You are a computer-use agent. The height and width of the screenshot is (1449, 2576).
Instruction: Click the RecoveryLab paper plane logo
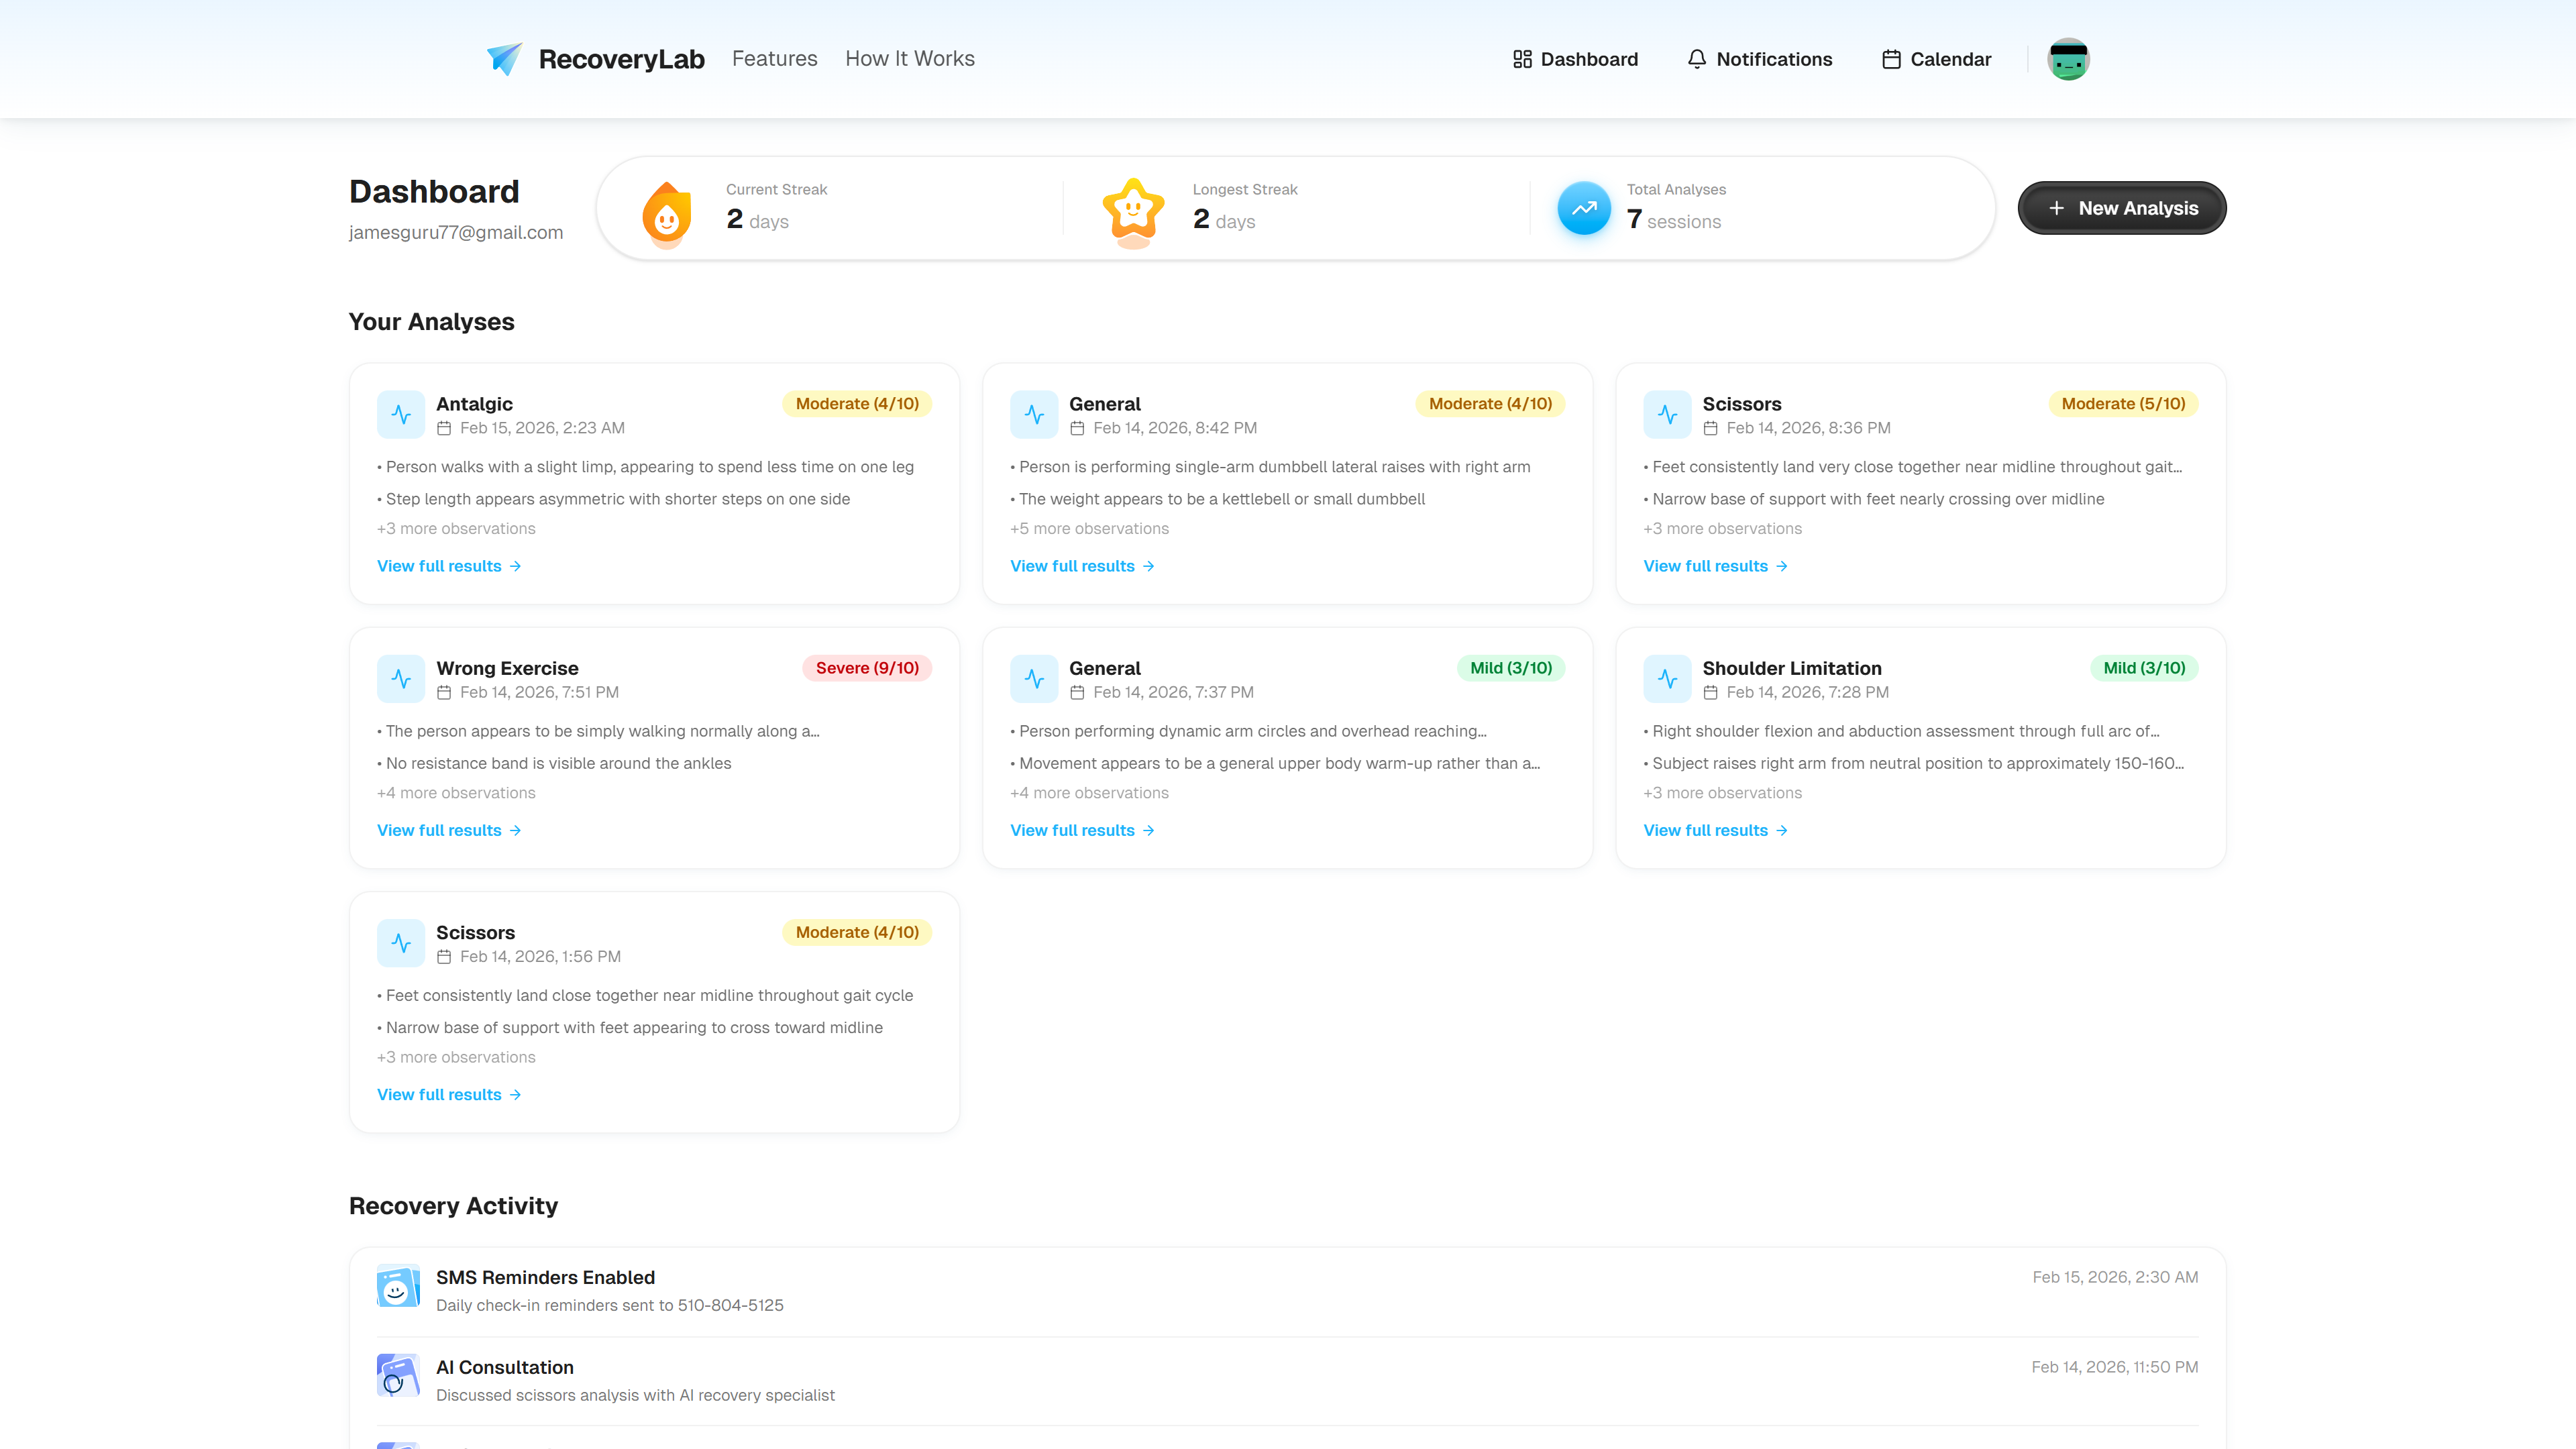(x=504, y=59)
